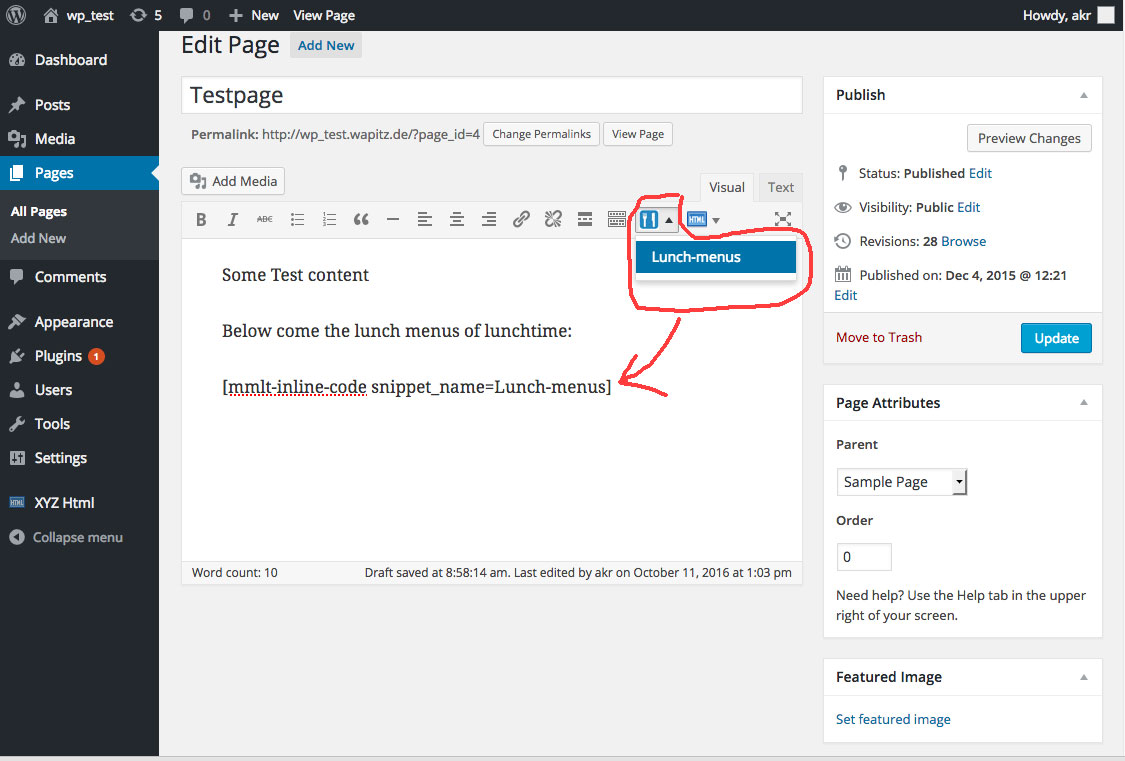Insert a Read More tag
This screenshot has width=1125, height=761.
tap(585, 220)
